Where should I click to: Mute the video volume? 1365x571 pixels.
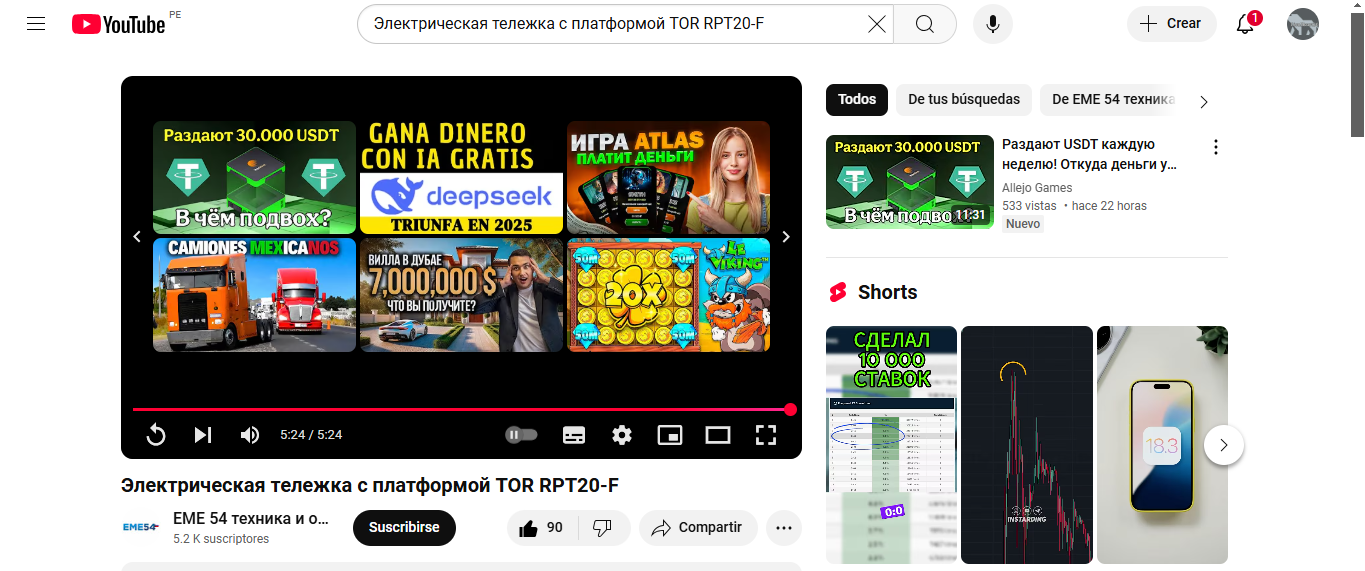[x=250, y=434]
